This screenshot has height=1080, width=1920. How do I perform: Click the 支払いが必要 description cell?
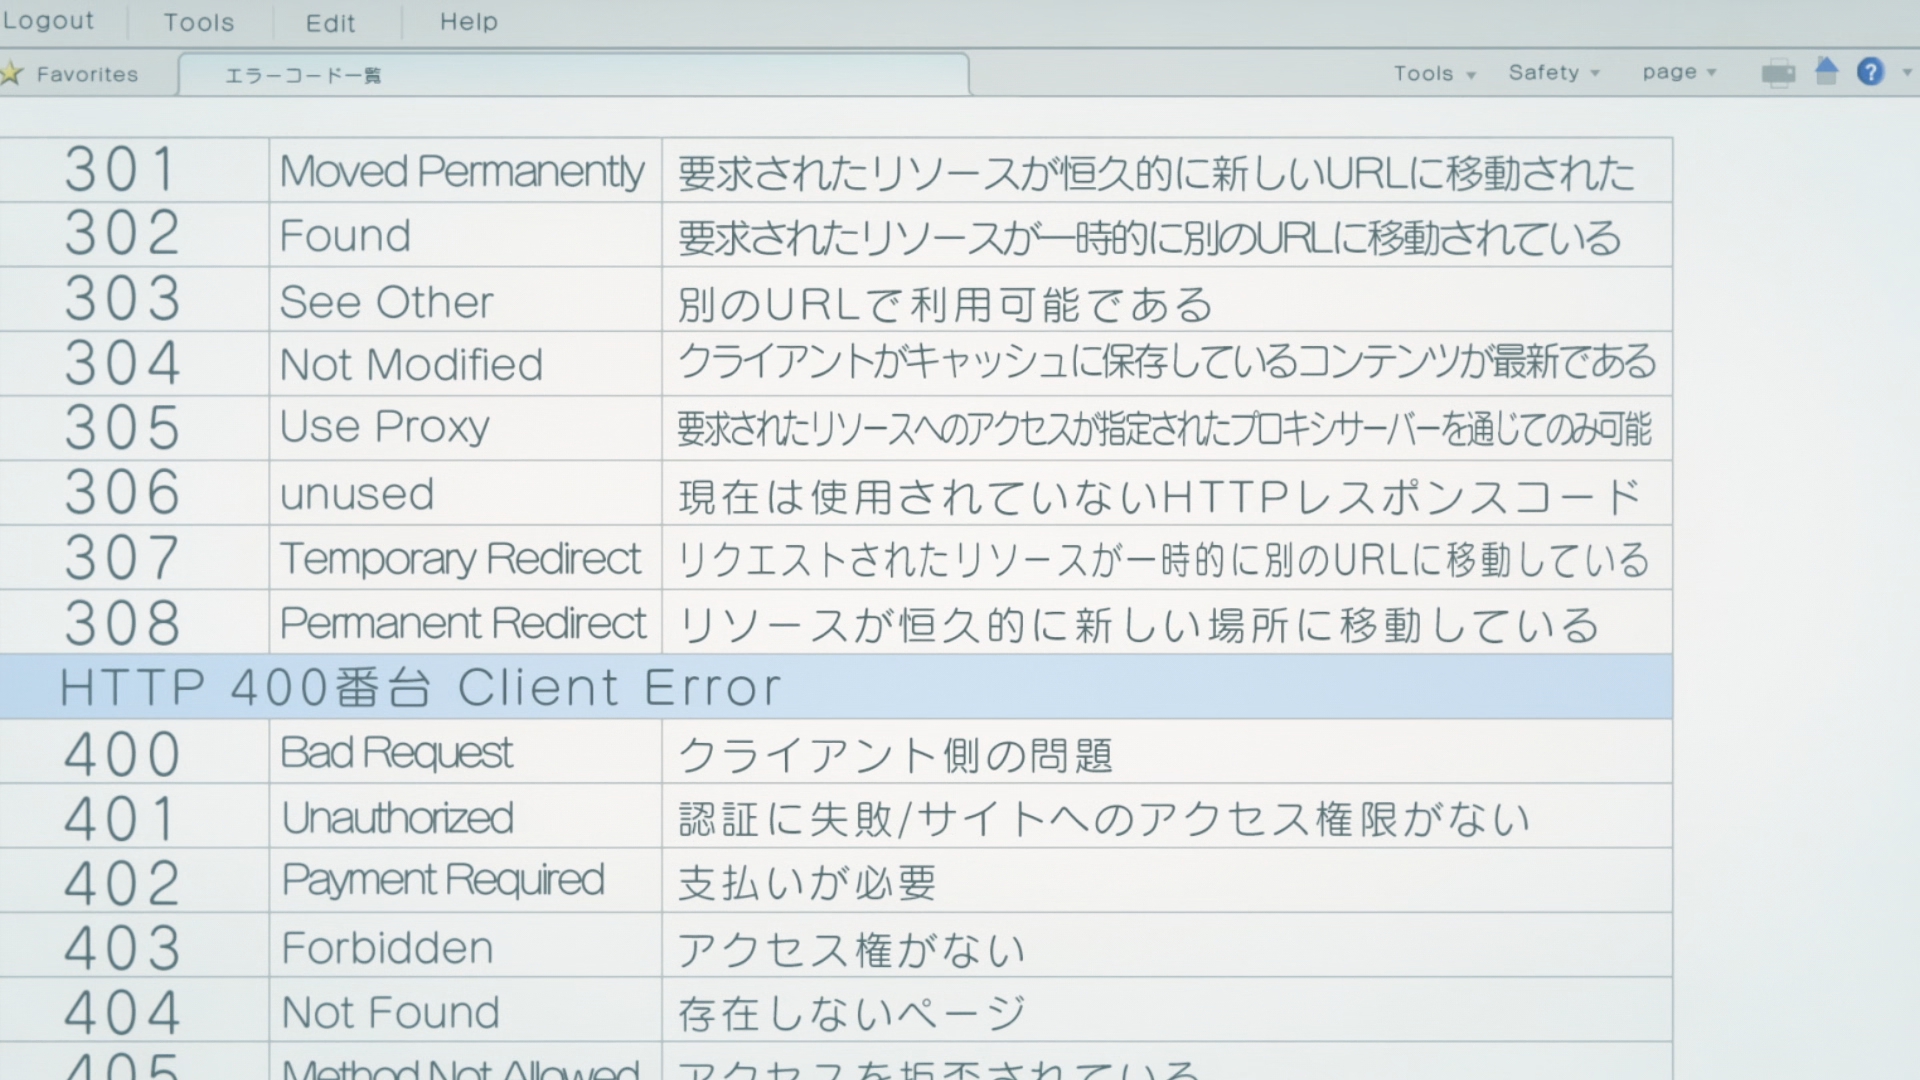pyautogui.click(x=807, y=882)
